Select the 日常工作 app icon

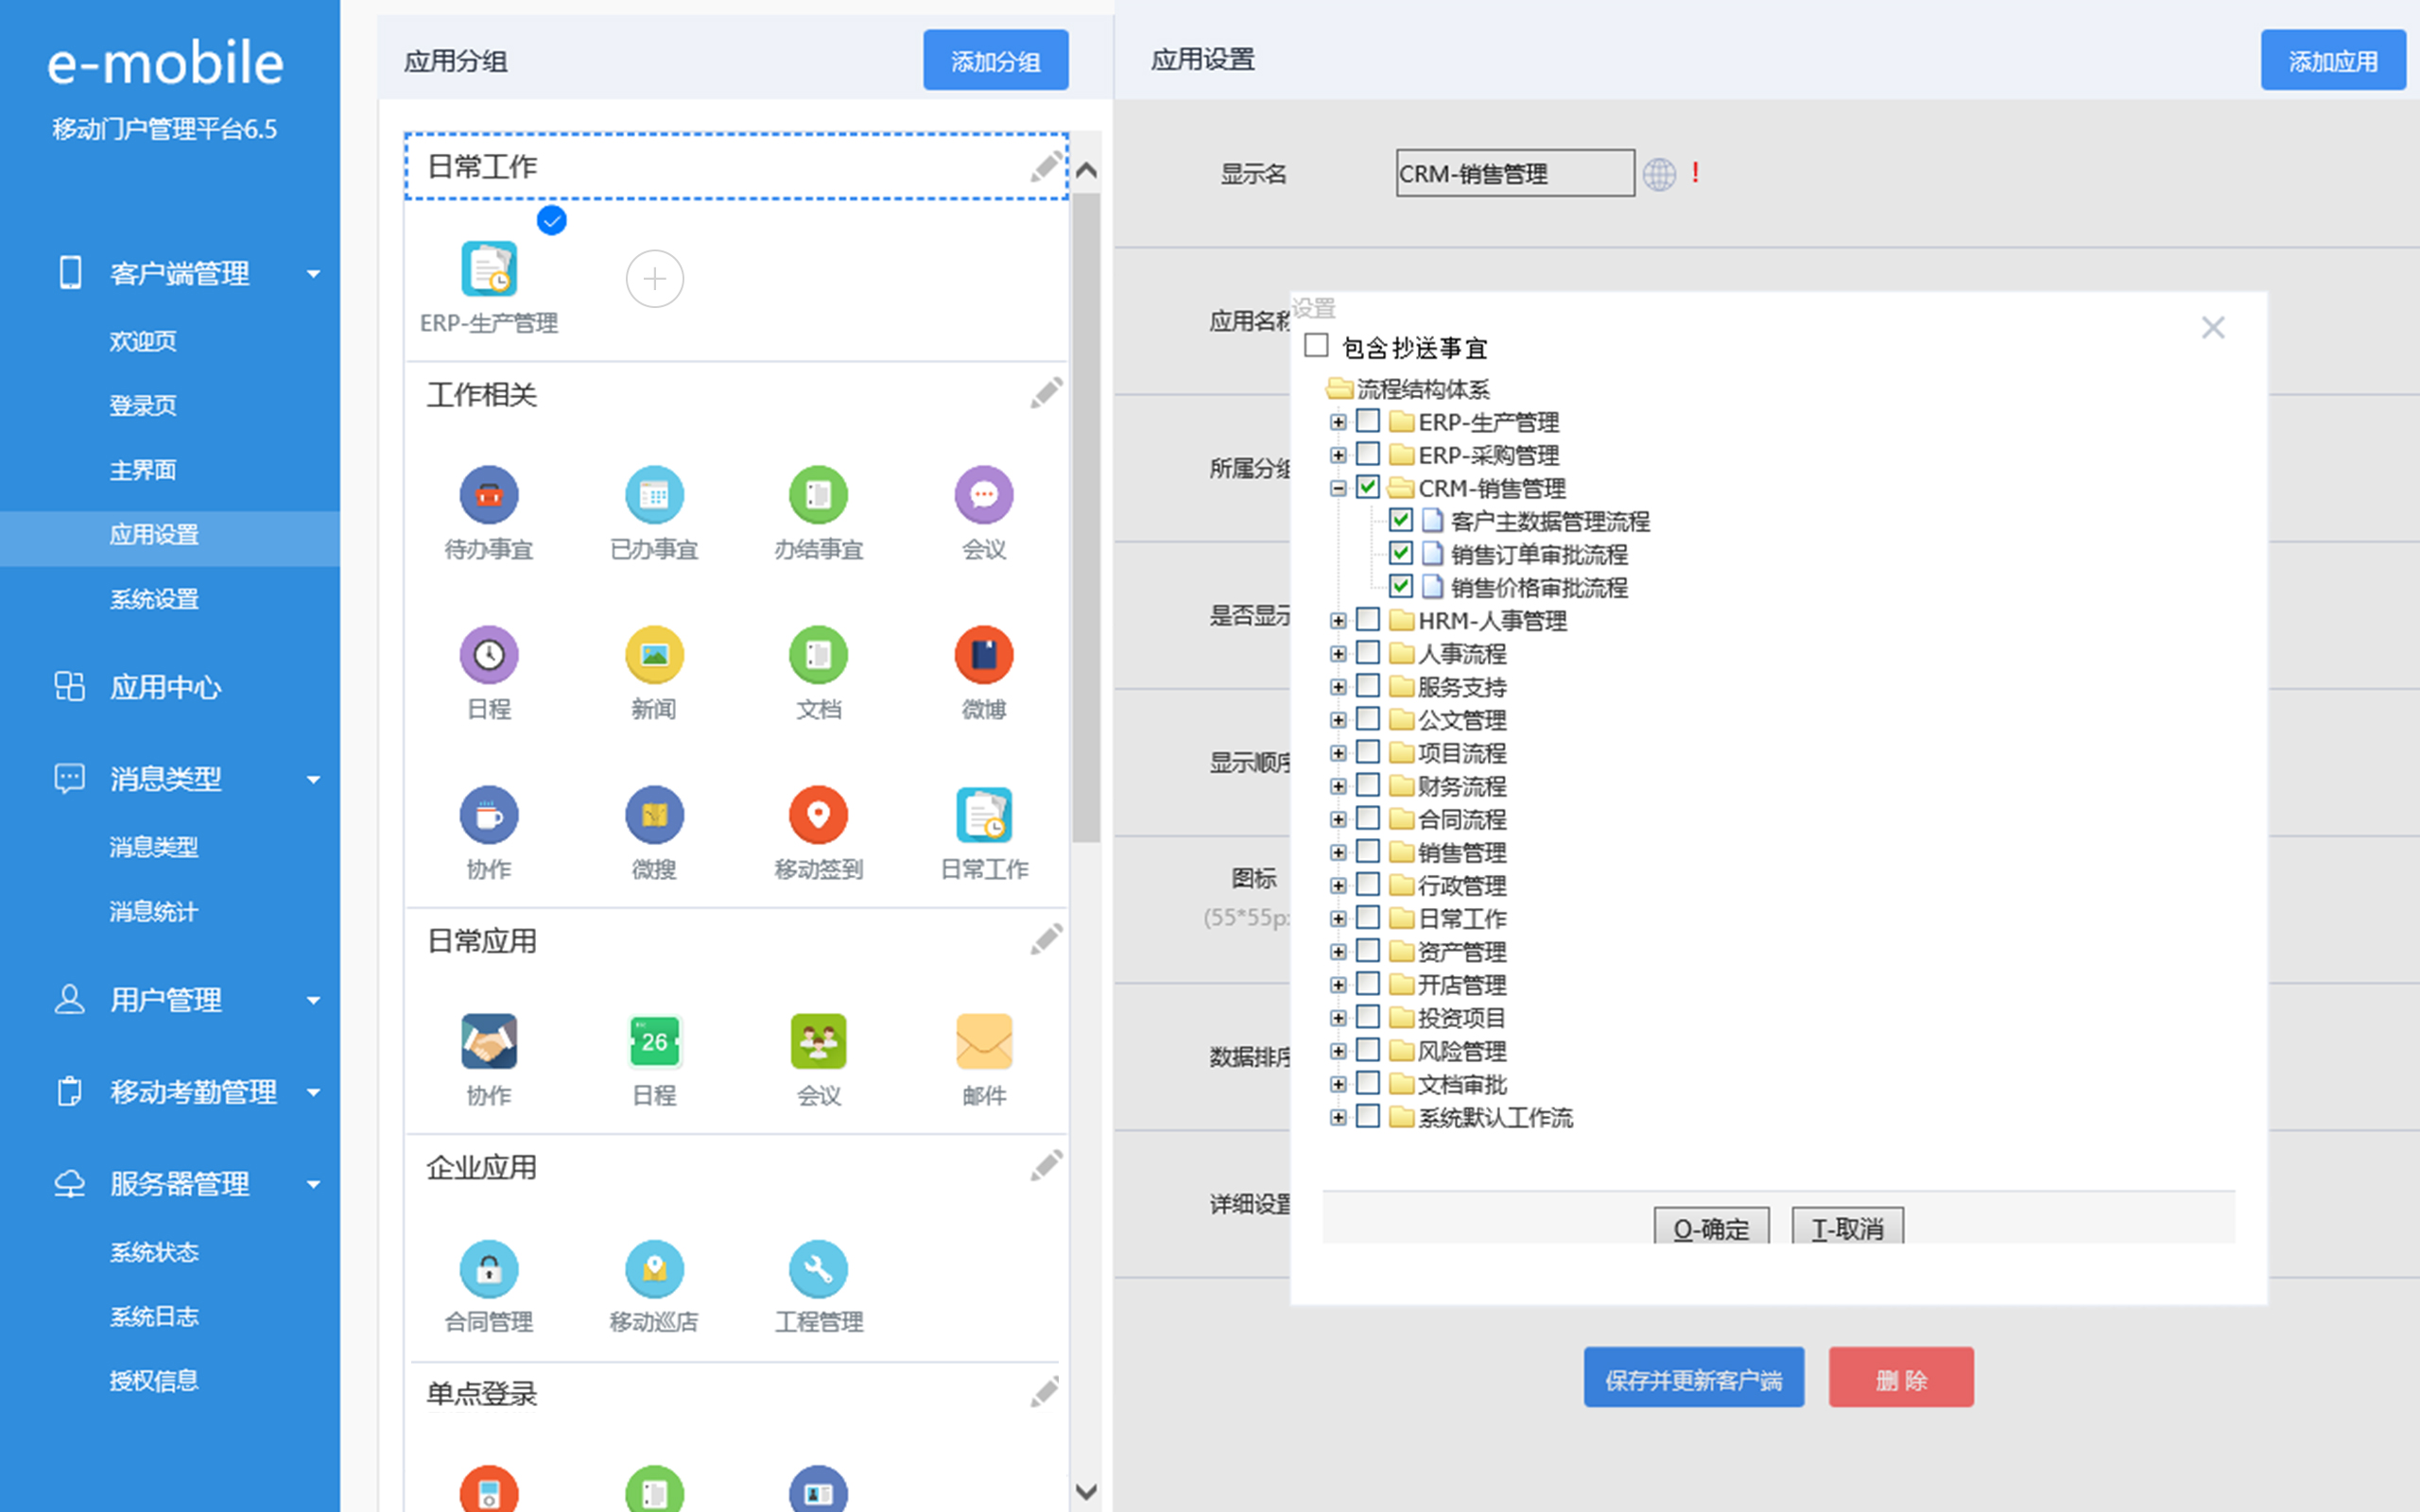pyautogui.click(x=984, y=815)
